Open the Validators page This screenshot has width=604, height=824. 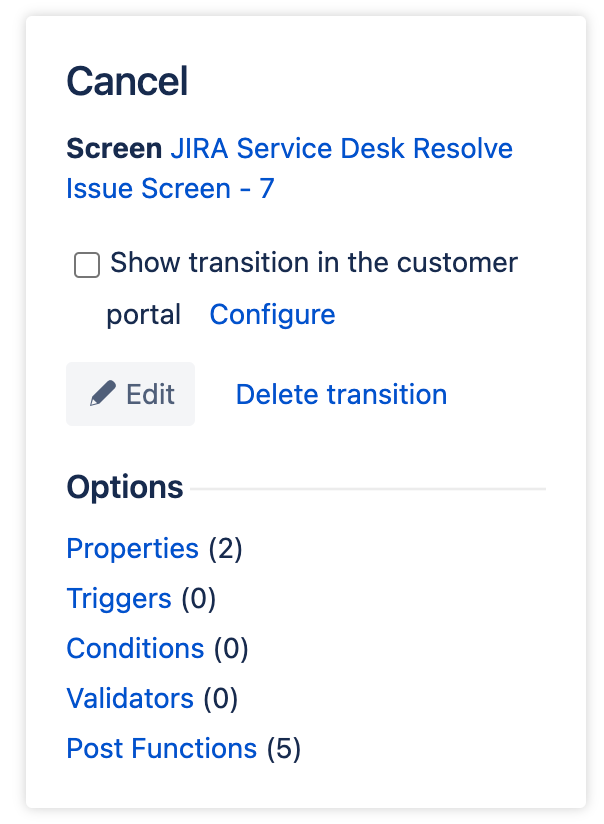click(x=130, y=698)
